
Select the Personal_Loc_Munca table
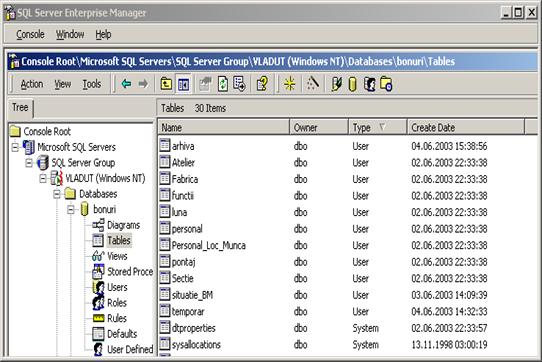pyautogui.click(x=209, y=245)
